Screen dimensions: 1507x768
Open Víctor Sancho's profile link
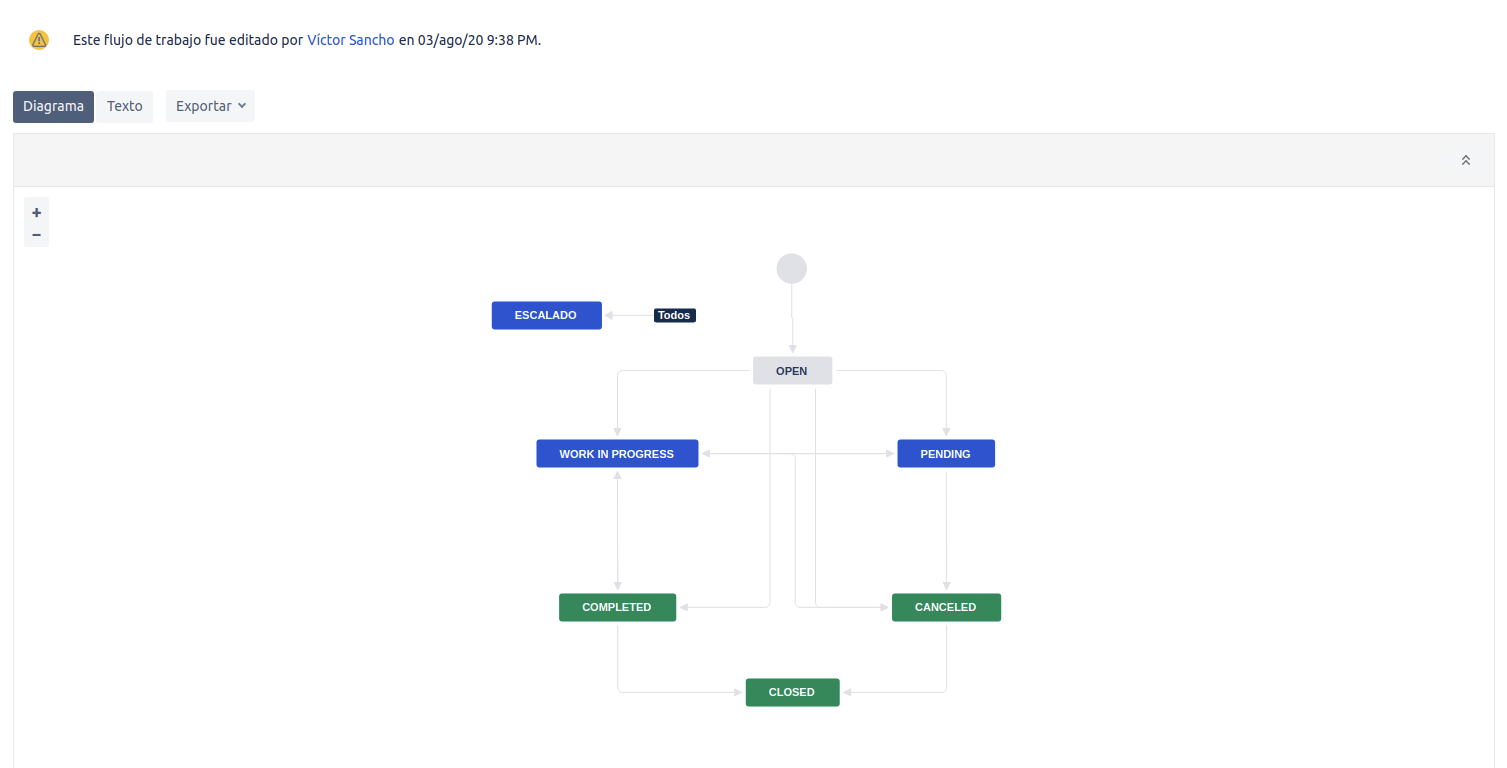pyautogui.click(x=351, y=40)
